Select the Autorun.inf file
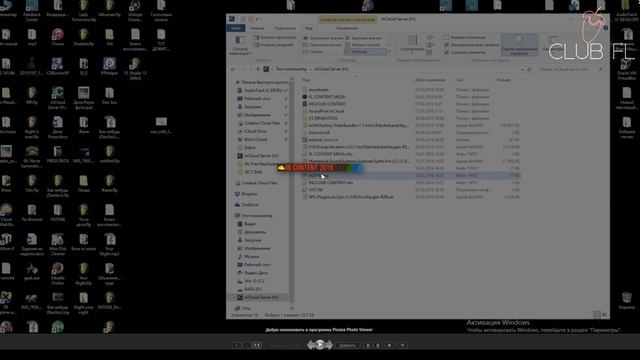The image size is (640, 360). [x=319, y=132]
